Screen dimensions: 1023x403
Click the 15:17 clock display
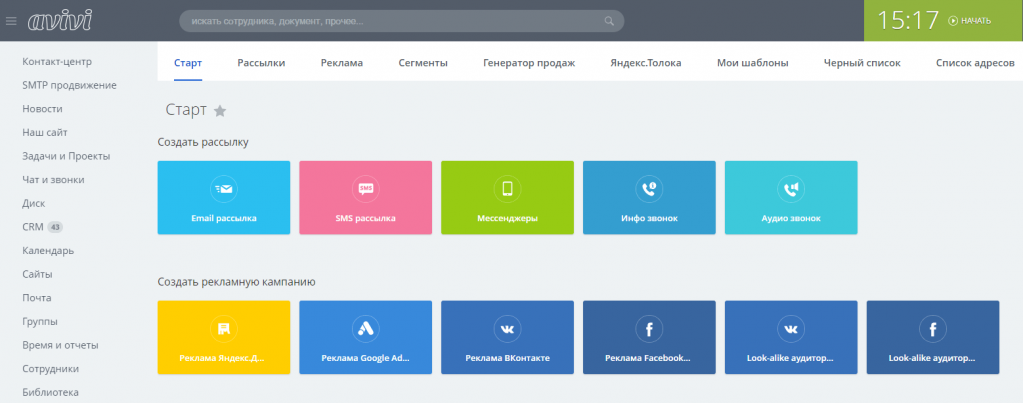(x=908, y=21)
